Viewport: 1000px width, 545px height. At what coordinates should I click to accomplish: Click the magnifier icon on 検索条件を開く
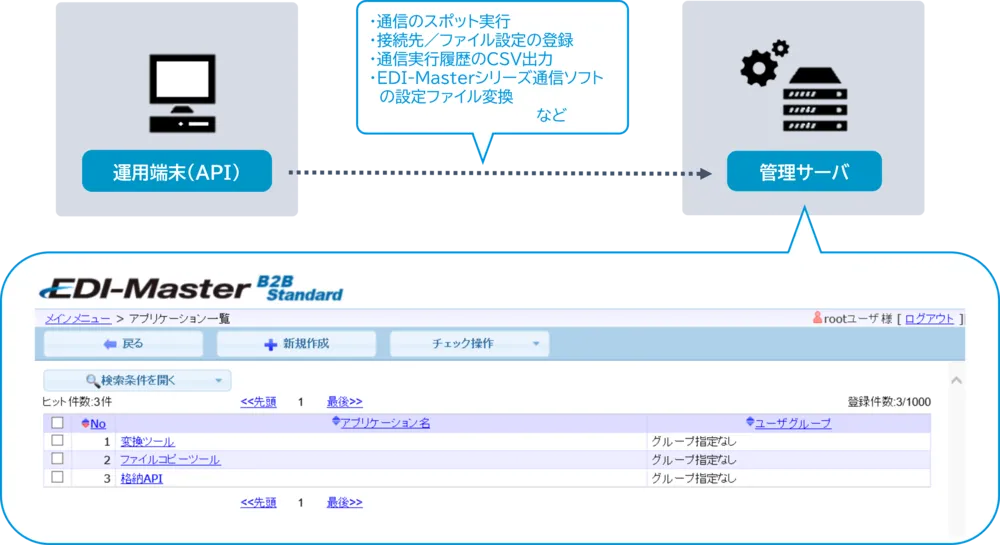[93, 381]
